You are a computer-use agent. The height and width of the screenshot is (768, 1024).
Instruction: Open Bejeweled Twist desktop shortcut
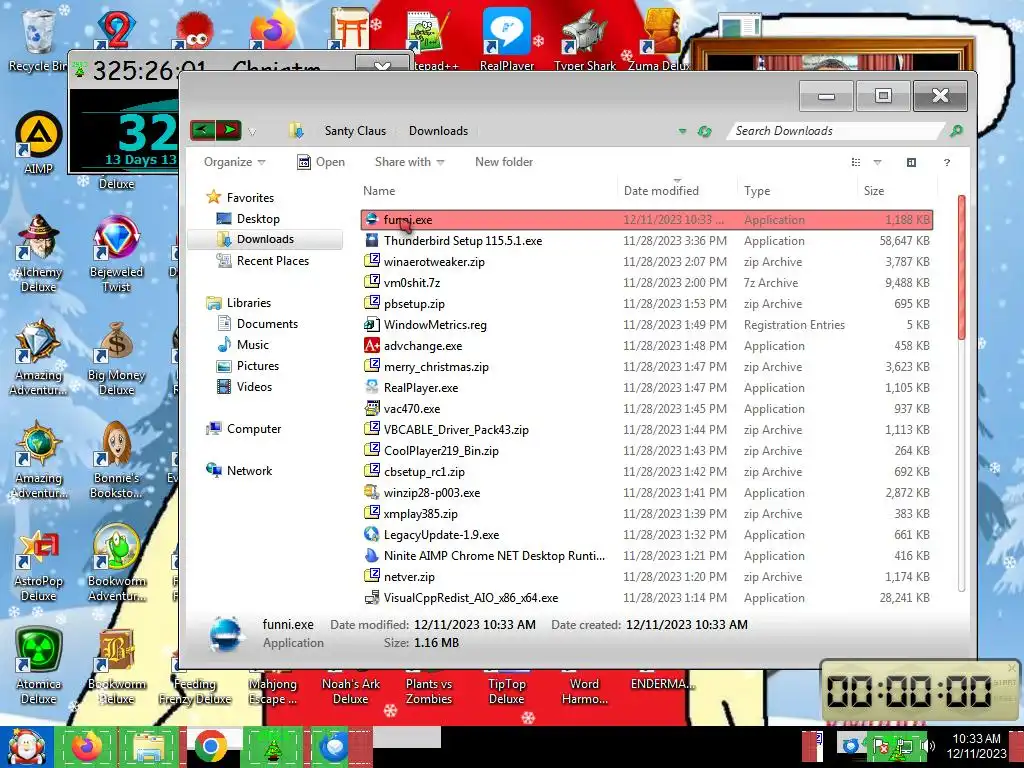[x=116, y=253]
